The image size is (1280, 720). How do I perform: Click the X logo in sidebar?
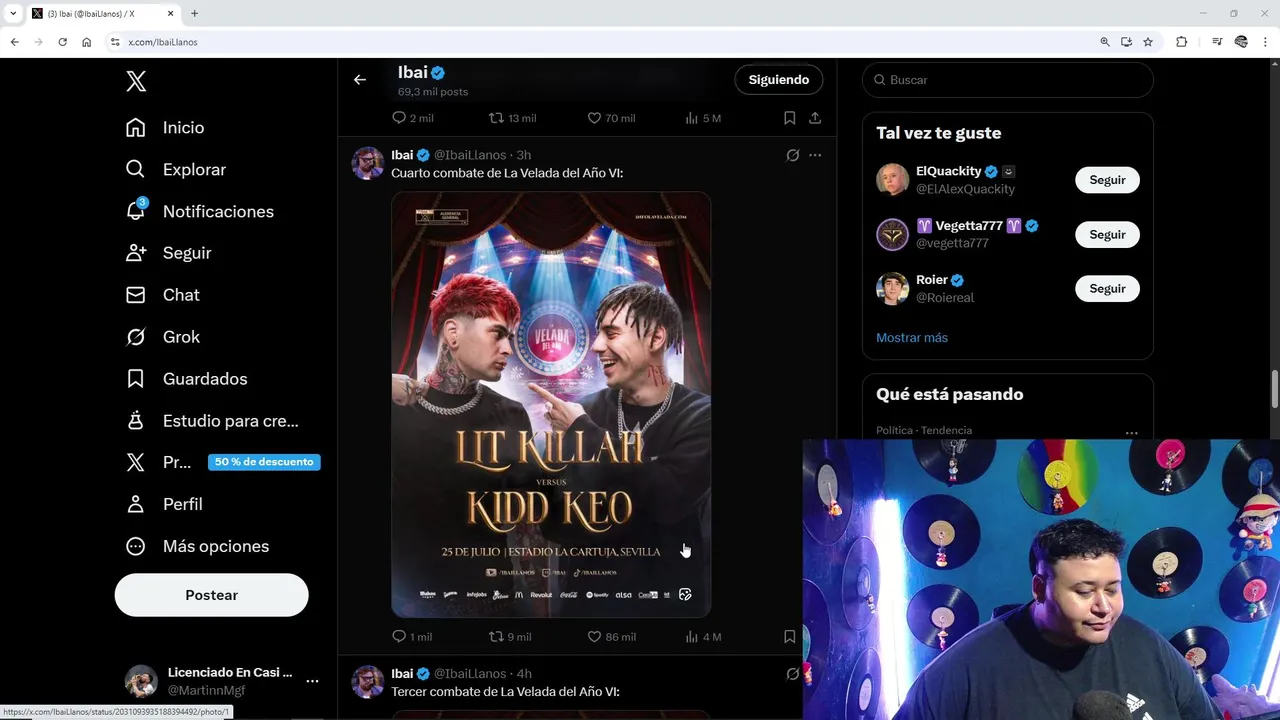pyautogui.click(x=136, y=82)
